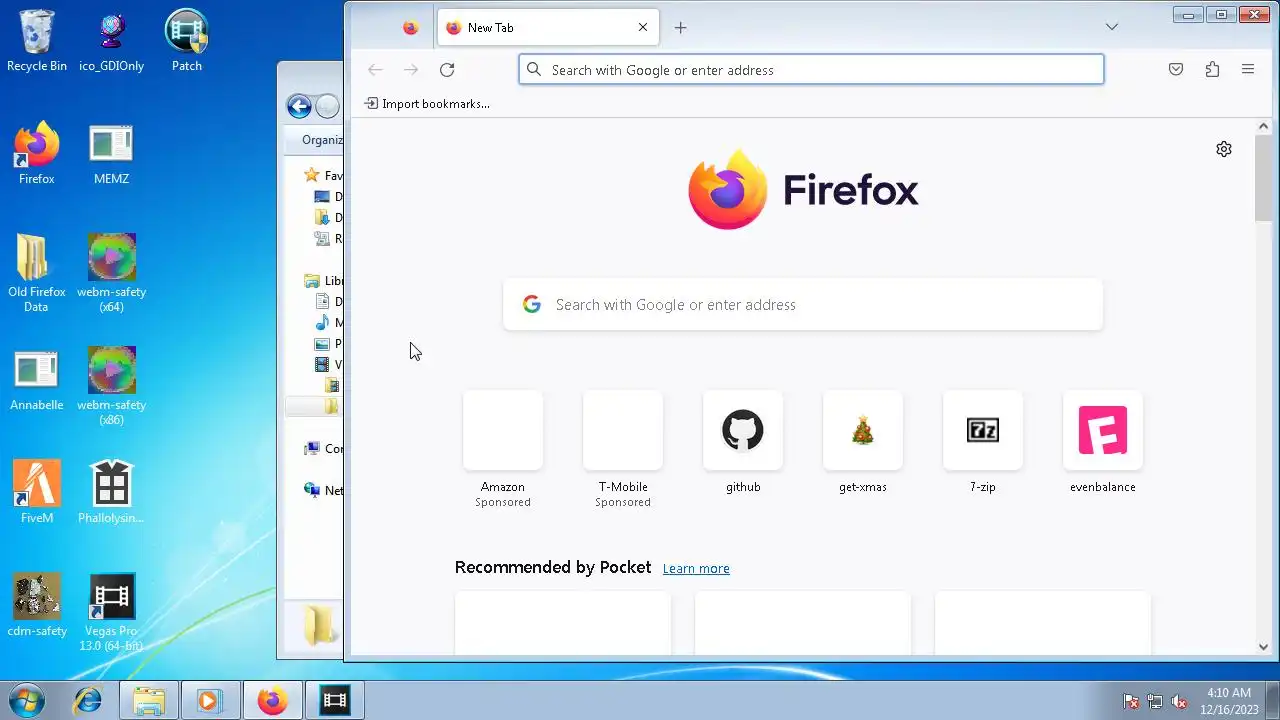Select the FiveM desktop shortcut
The height and width of the screenshot is (720, 1280).
point(37,493)
